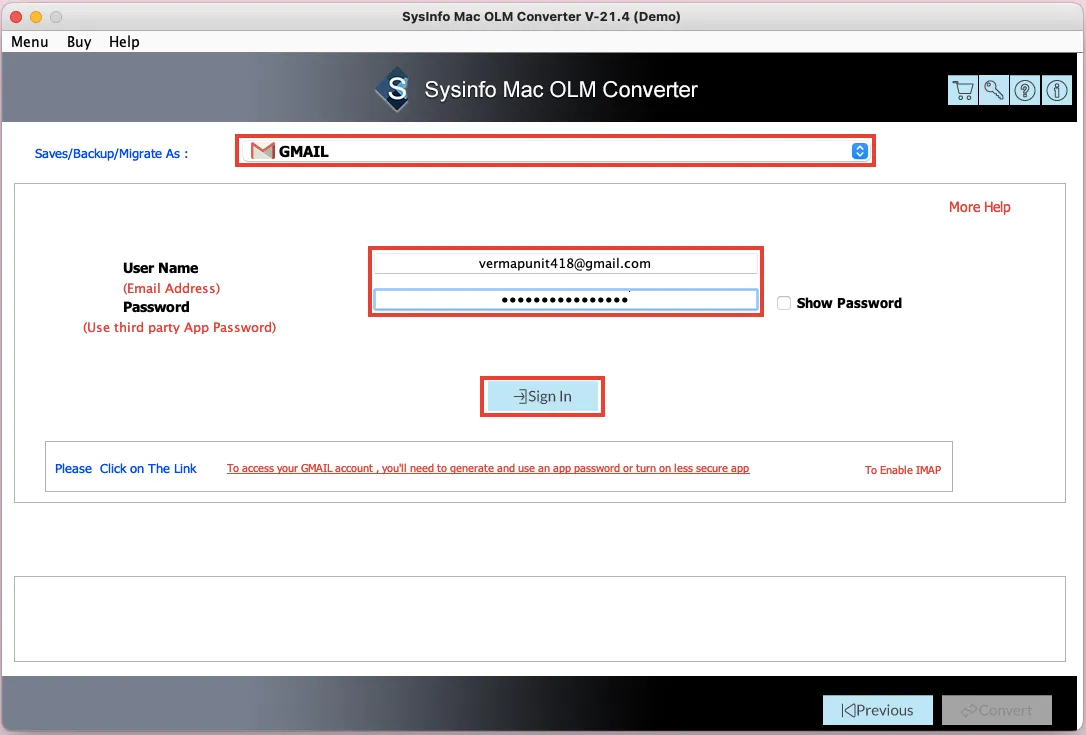The height and width of the screenshot is (735, 1086).
Task: Open the Menu menu
Action: pyautogui.click(x=30, y=42)
